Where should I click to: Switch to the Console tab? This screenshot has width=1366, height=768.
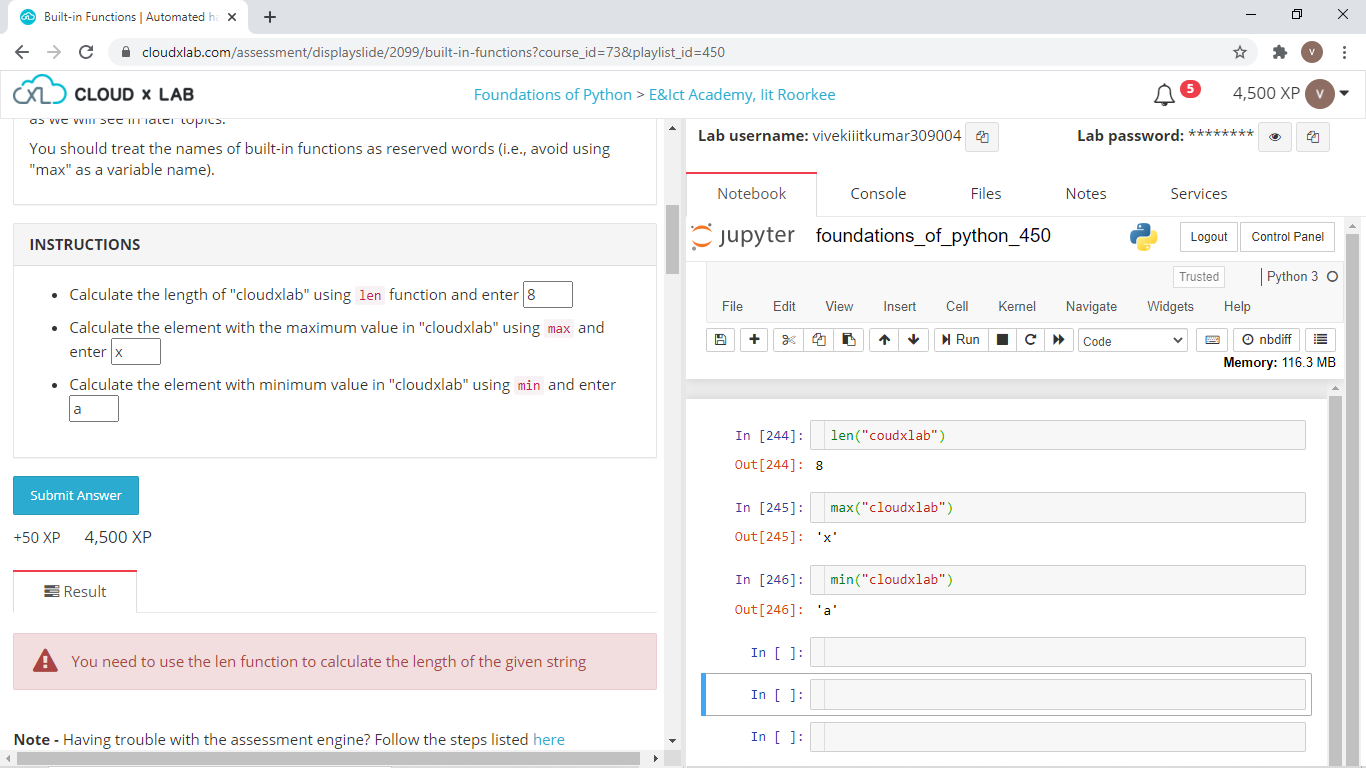click(878, 194)
